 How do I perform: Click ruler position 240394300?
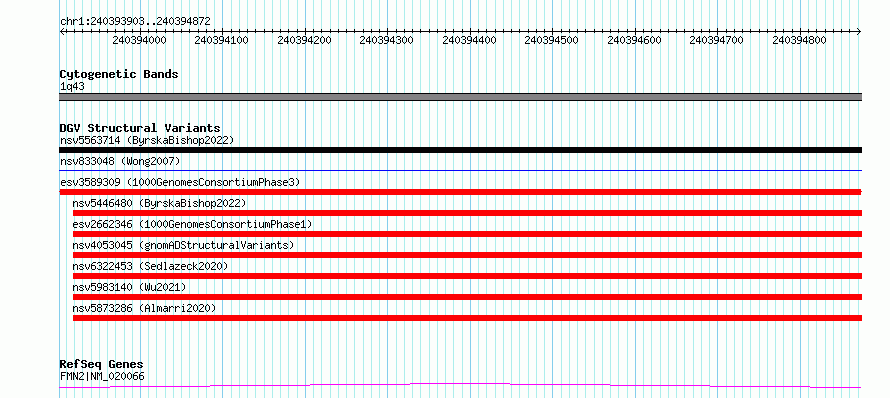click(387, 41)
